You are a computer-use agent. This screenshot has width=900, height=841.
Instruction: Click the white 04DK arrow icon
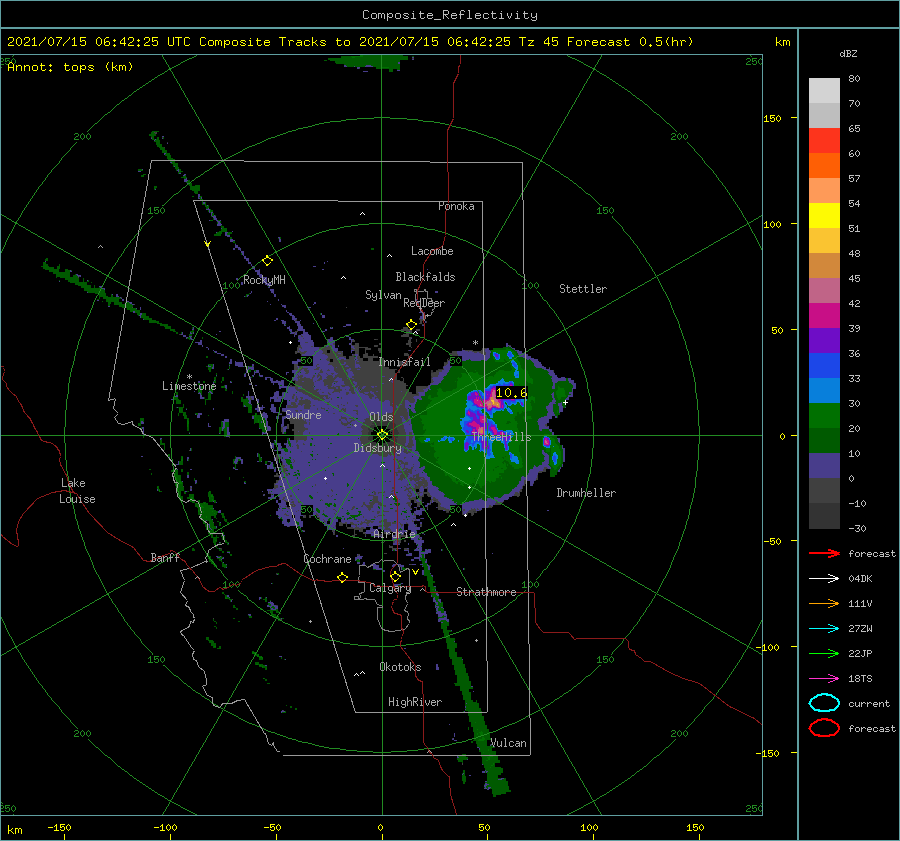(x=824, y=578)
